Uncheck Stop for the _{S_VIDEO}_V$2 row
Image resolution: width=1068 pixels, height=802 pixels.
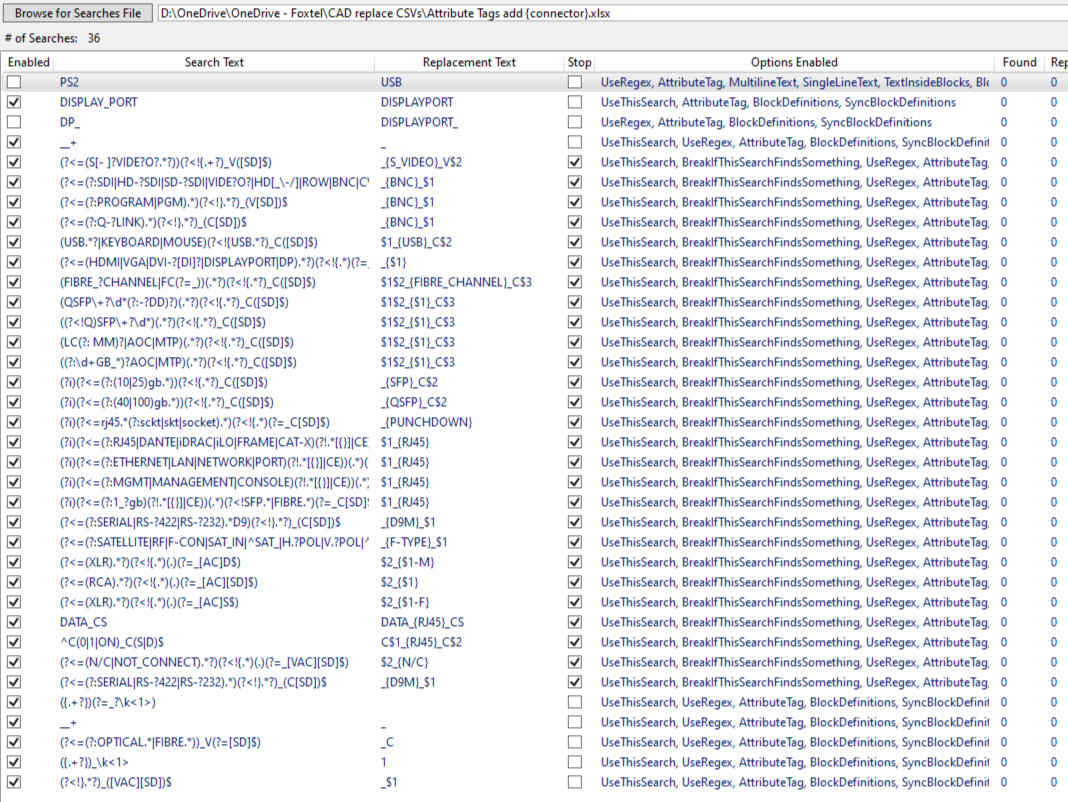(x=574, y=162)
